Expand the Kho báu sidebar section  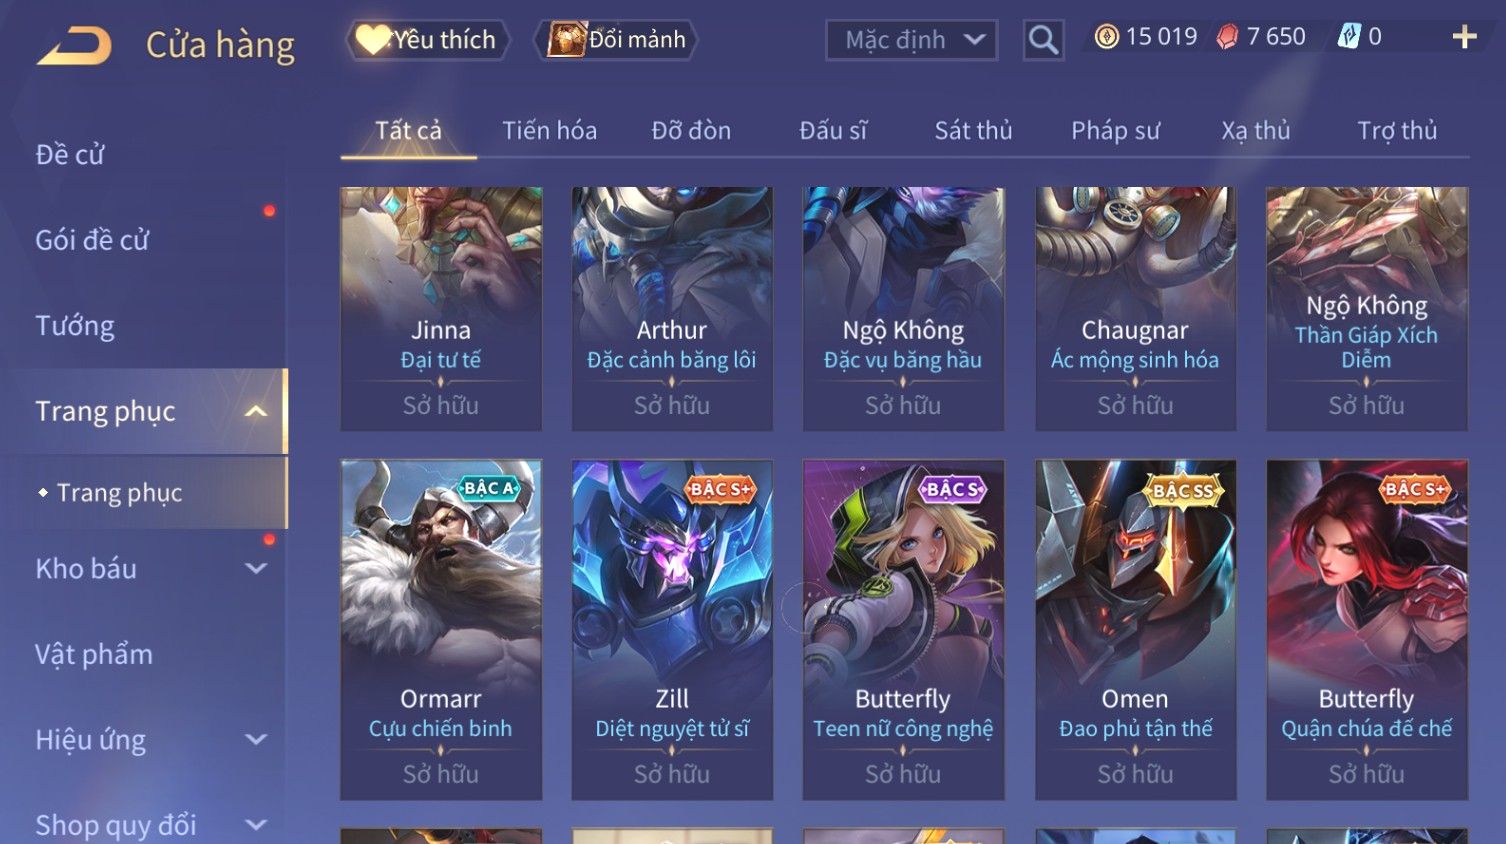tap(256, 568)
